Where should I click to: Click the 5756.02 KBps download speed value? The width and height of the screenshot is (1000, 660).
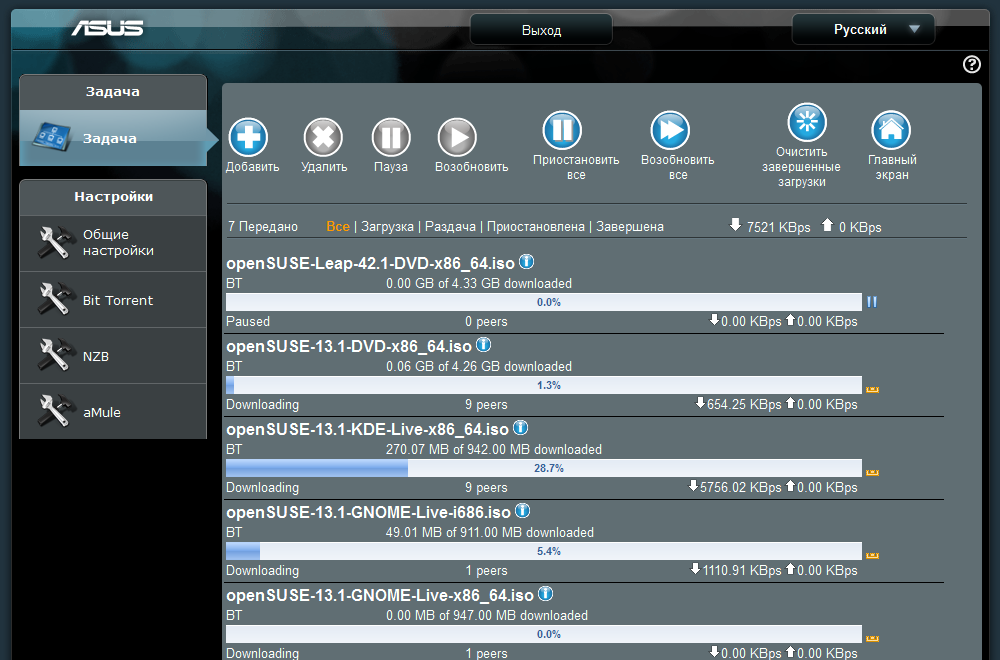[740, 487]
